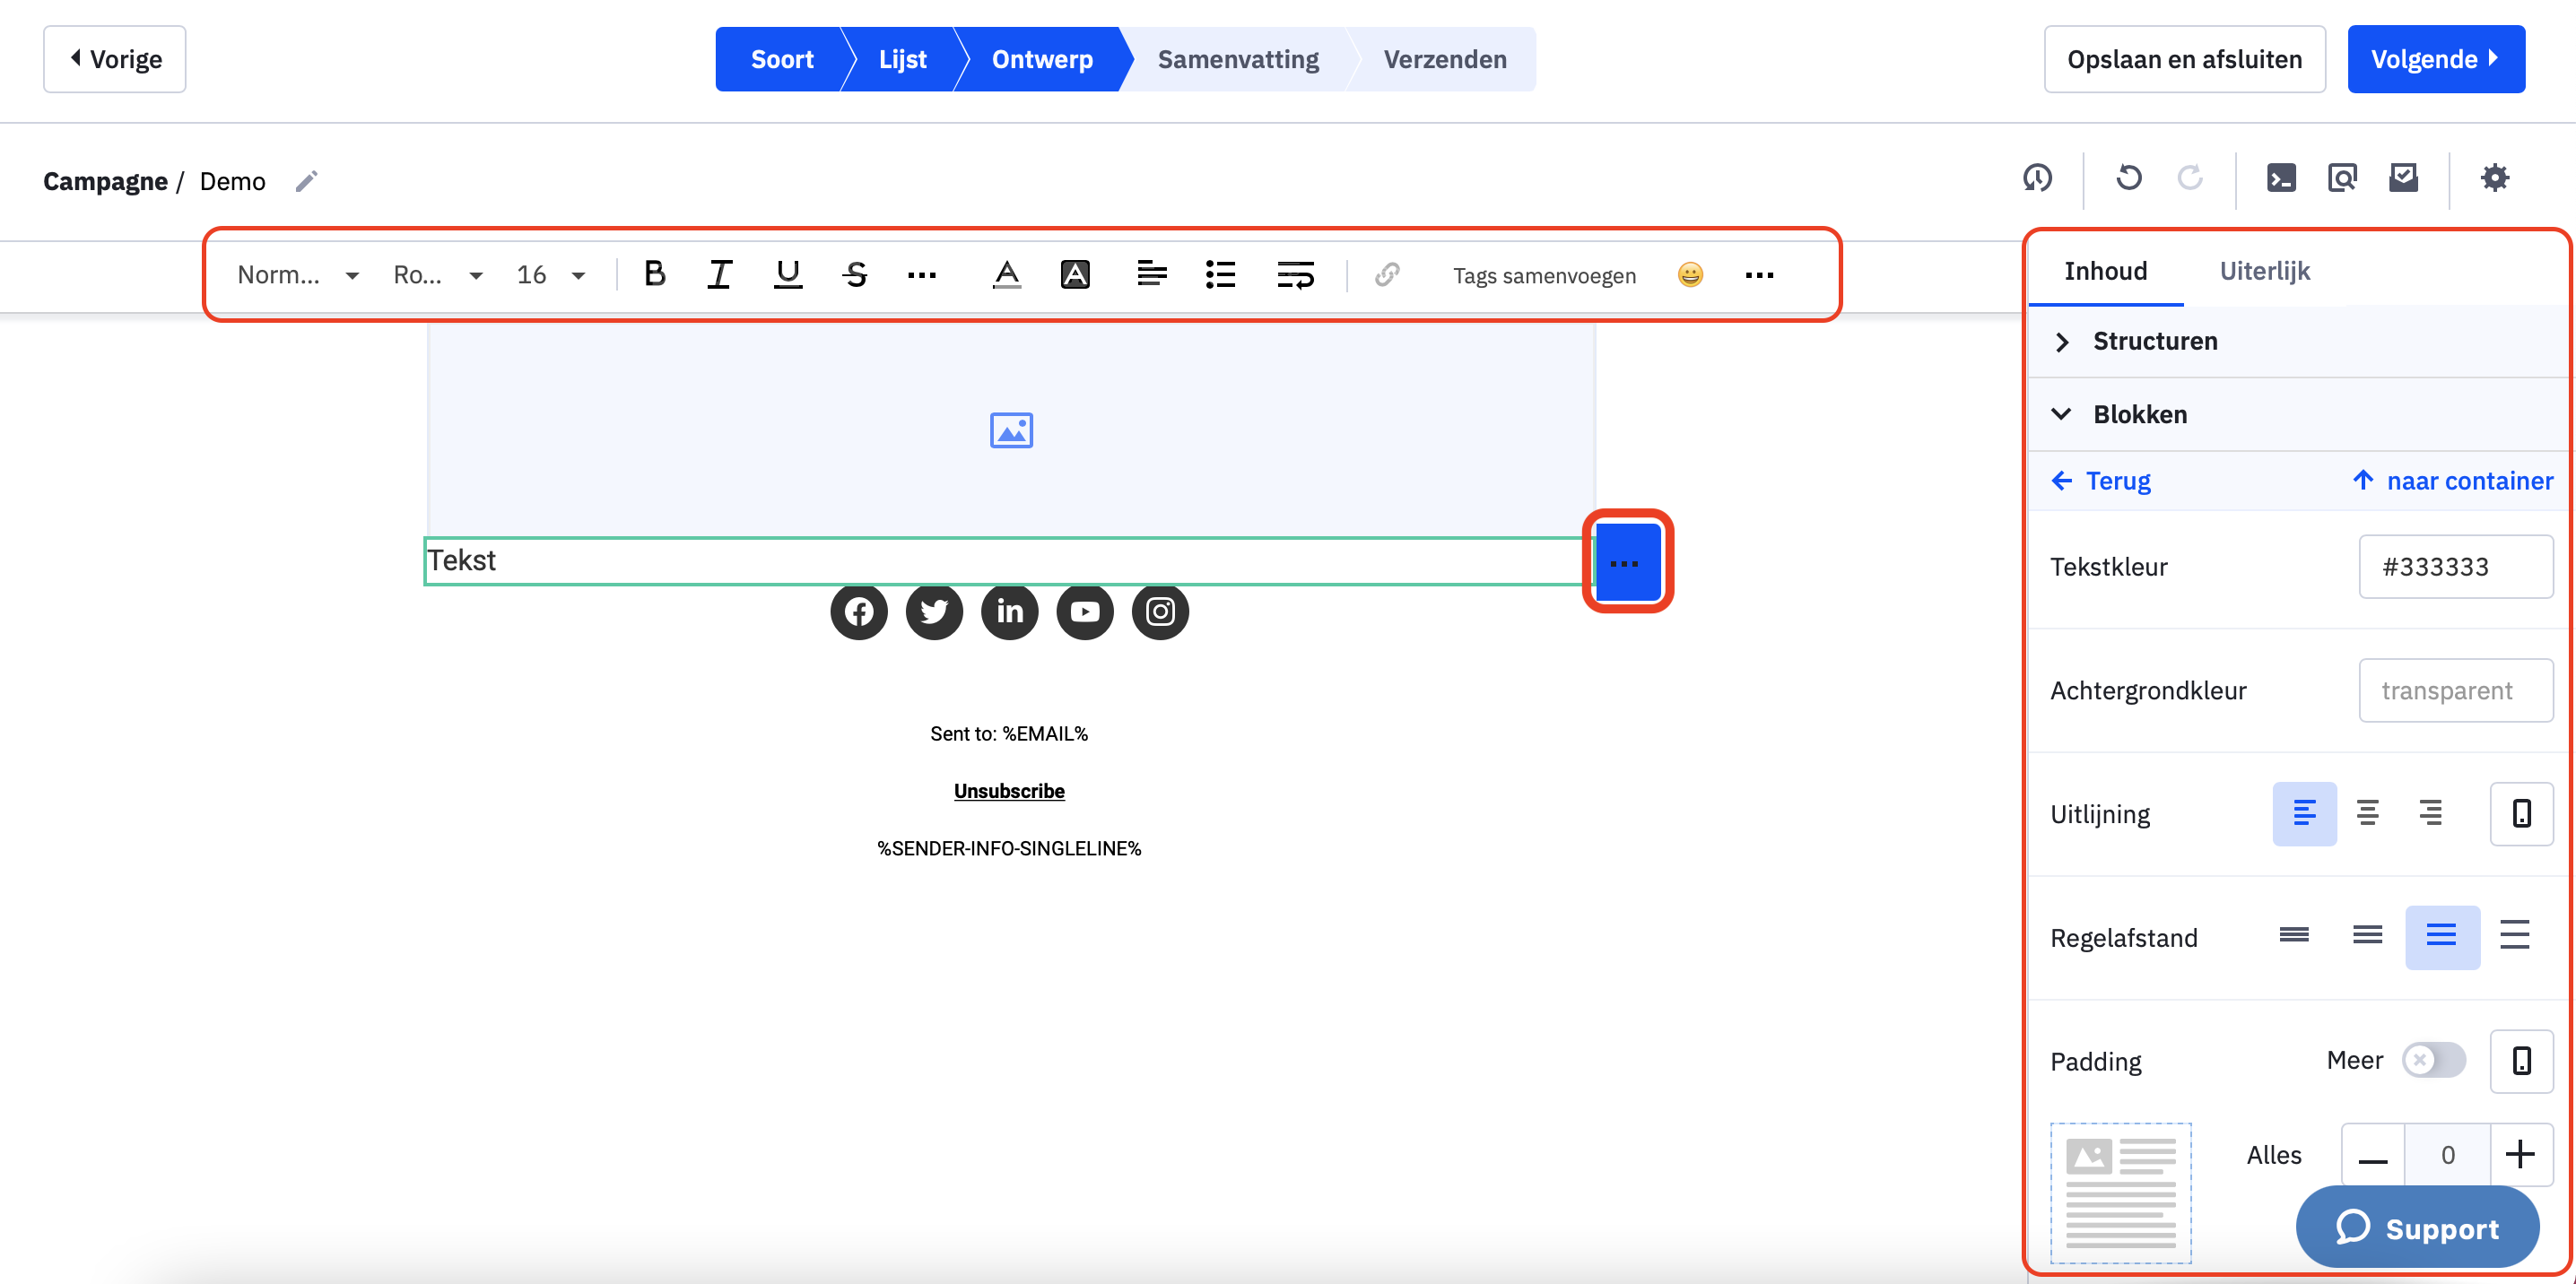Switch to the Uiterlijk tab
The width and height of the screenshot is (2576, 1284).
pos(2264,271)
